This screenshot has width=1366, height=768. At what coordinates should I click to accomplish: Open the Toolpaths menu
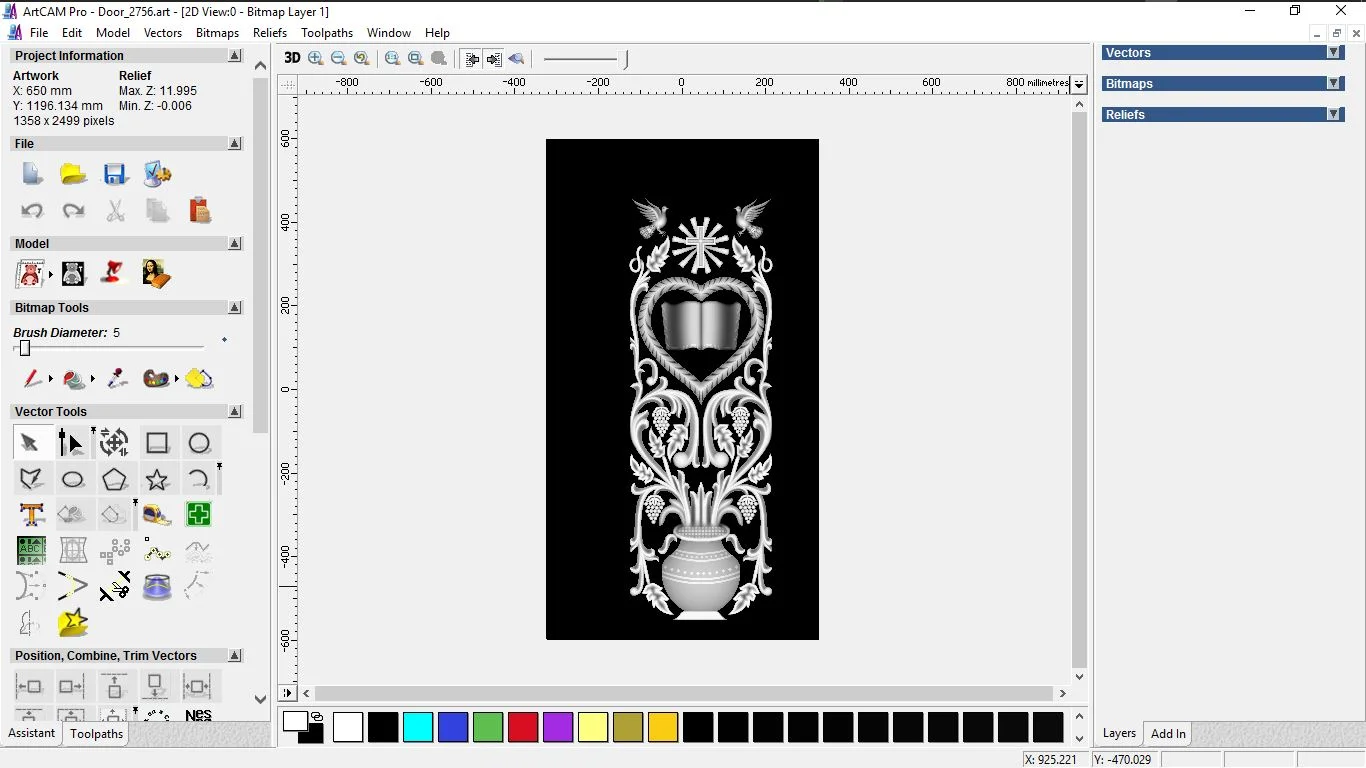327,33
